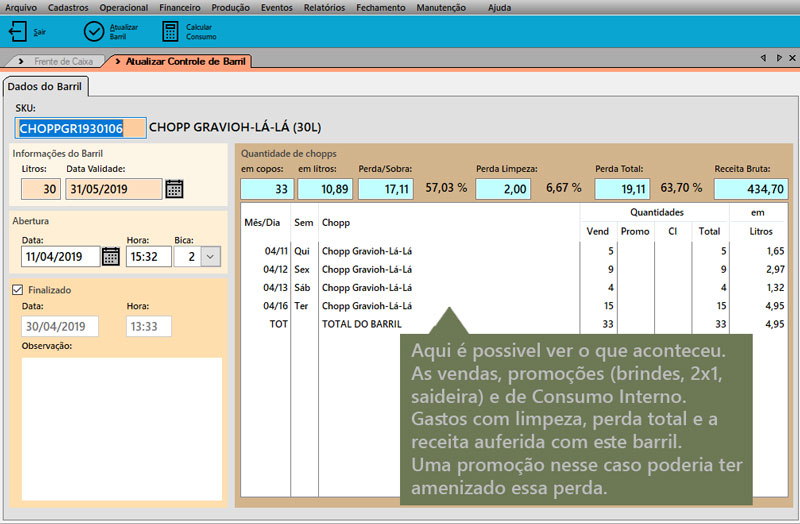The width and height of the screenshot is (800, 524).
Task: Click the Sem column header
Action: pyautogui.click(x=304, y=222)
